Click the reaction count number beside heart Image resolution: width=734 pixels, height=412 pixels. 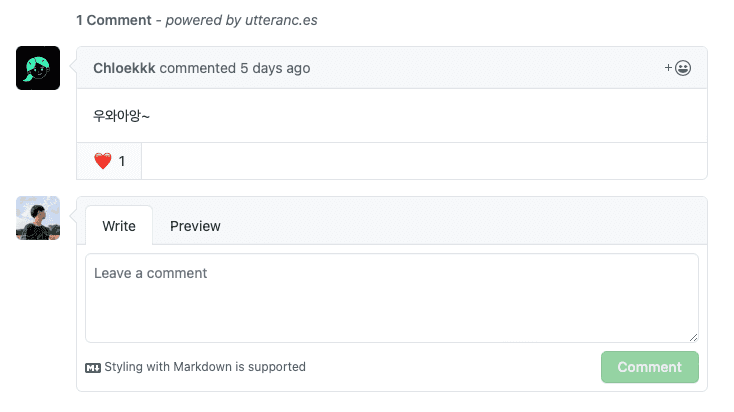pyautogui.click(x=122, y=161)
